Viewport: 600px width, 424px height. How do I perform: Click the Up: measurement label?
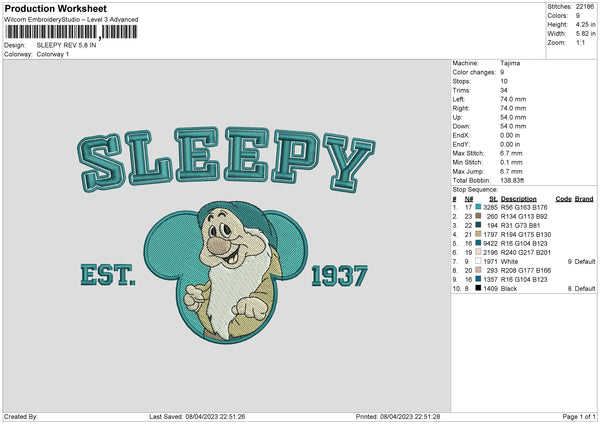coord(457,117)
